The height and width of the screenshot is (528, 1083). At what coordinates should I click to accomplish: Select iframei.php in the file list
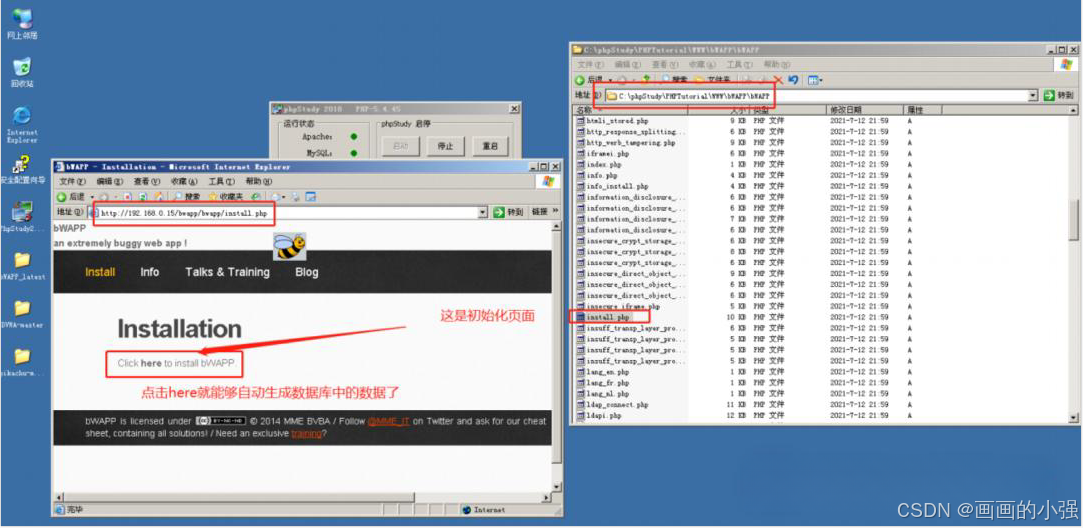(603, 153)
